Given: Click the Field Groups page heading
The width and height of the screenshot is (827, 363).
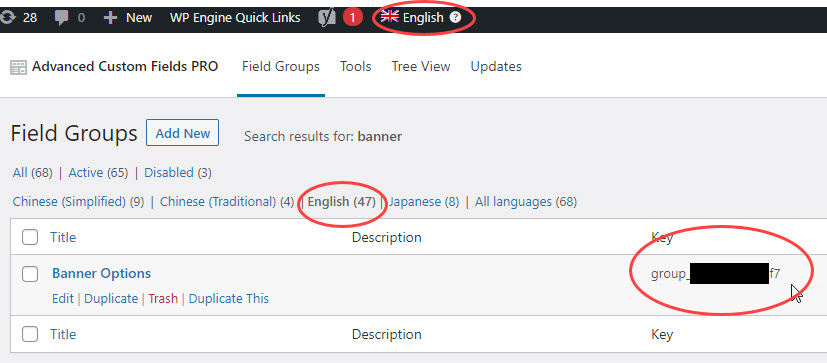Looking at the screenshot, I should click(74, 133).
